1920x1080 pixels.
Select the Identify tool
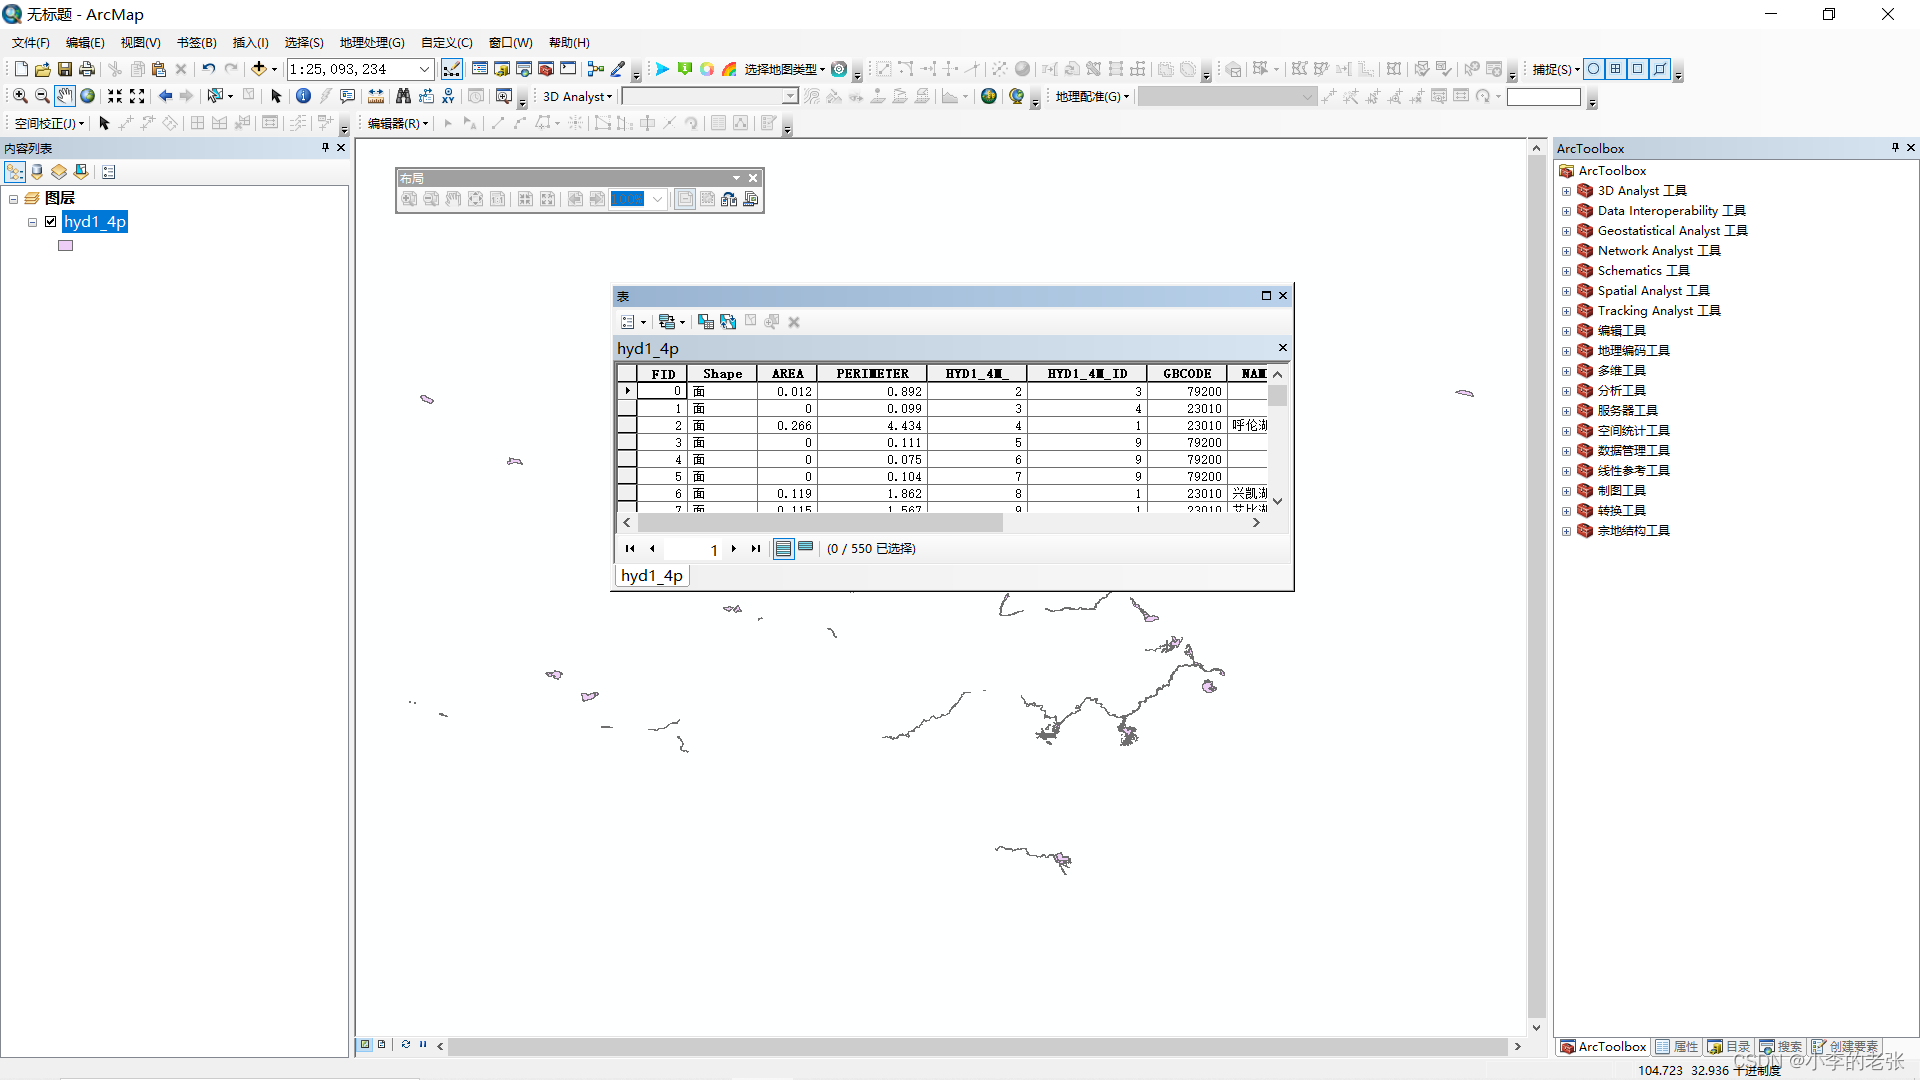[303, 96]
